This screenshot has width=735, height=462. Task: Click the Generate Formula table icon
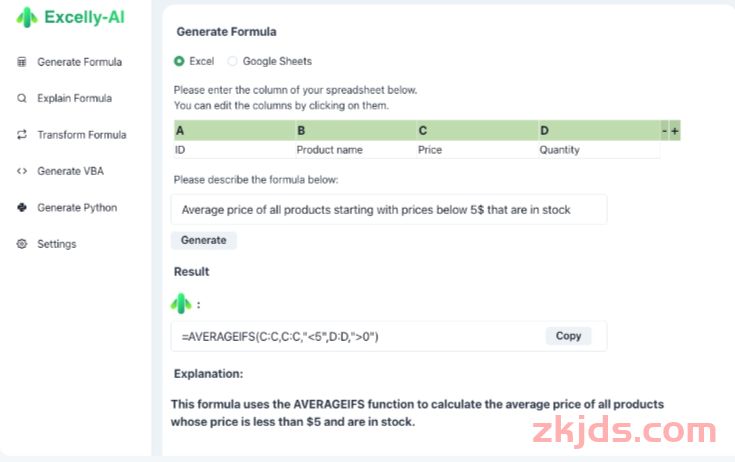(22, 62)
